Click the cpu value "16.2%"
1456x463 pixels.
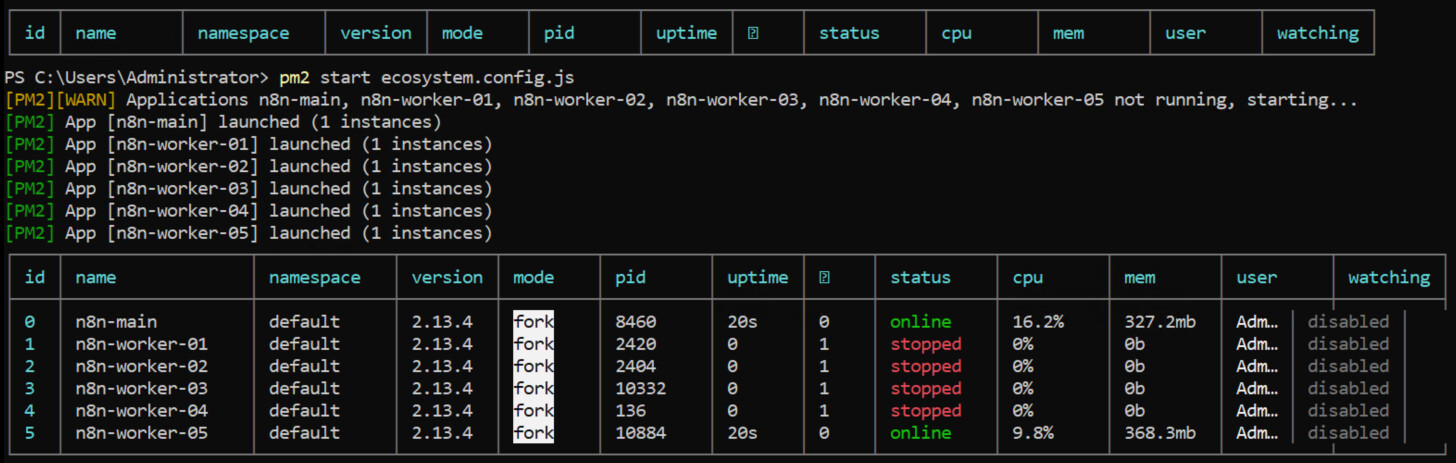(1038, 322)
